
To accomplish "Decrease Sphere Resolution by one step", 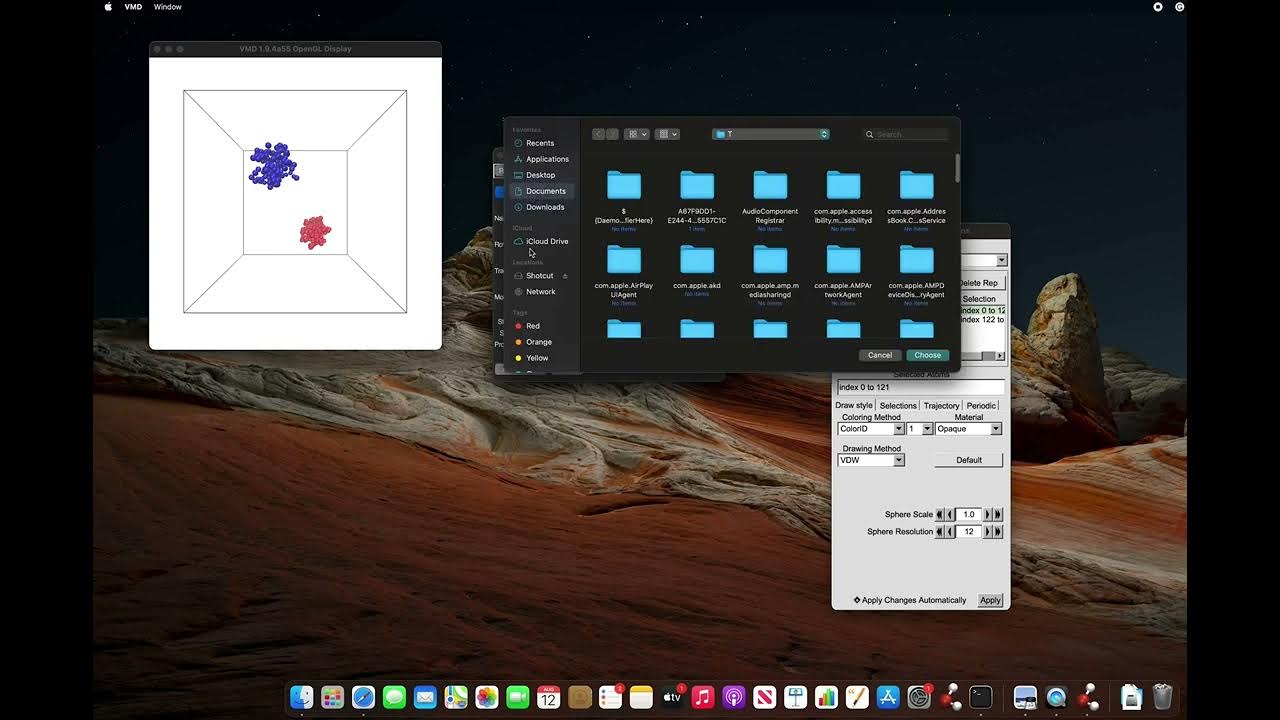I will tap(950, 531).
